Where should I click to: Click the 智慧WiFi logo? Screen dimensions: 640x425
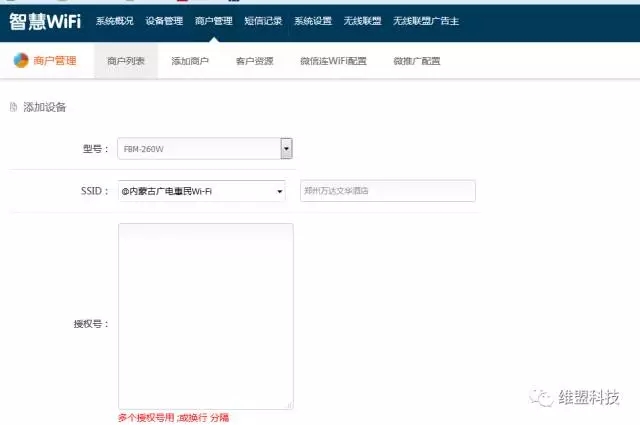click(45, 20)
